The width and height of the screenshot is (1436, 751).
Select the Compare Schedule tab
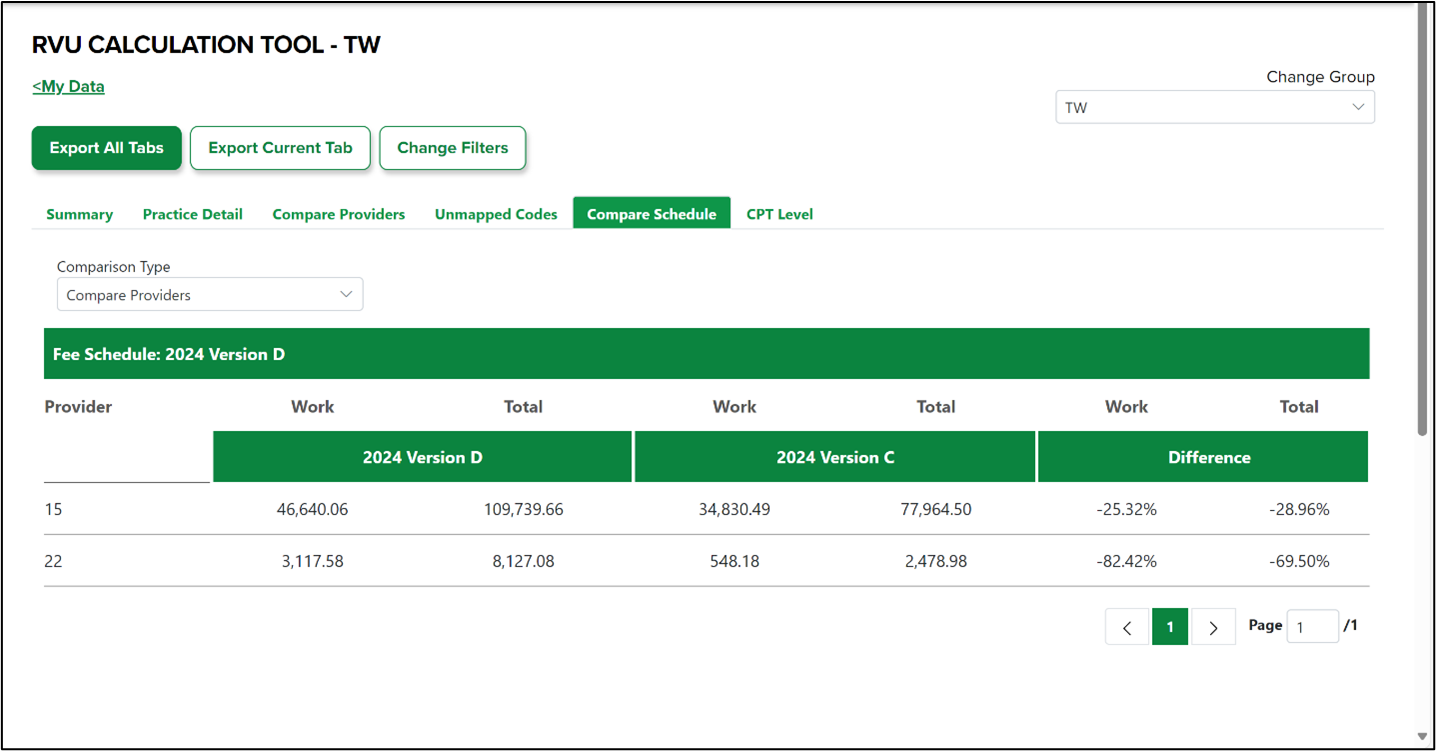(651, 214)
